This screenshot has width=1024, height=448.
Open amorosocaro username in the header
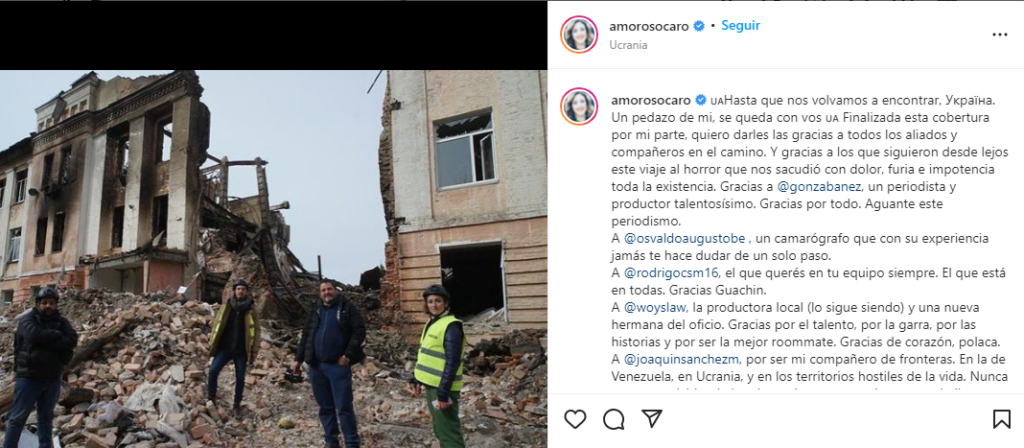click(x=649, y=27)
